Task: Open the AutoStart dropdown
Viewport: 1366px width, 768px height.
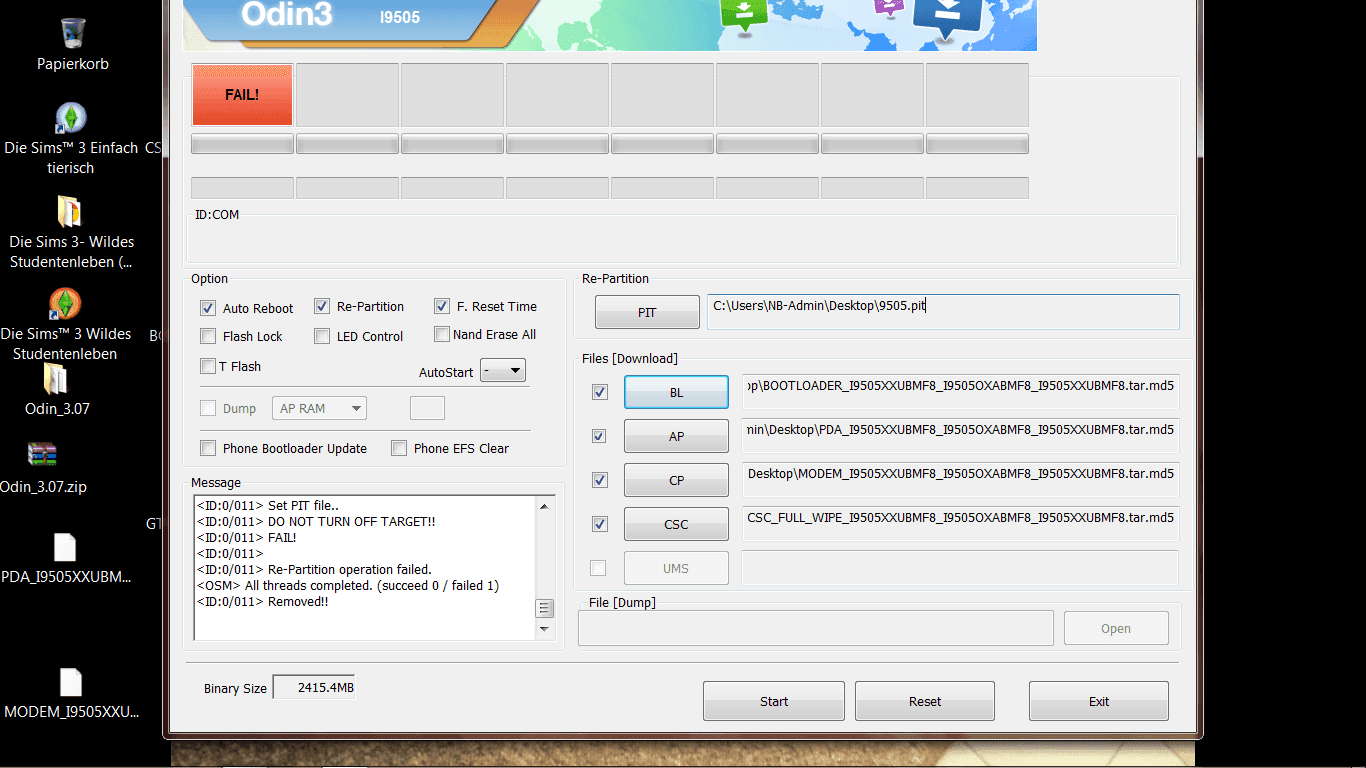Action: 503,371
